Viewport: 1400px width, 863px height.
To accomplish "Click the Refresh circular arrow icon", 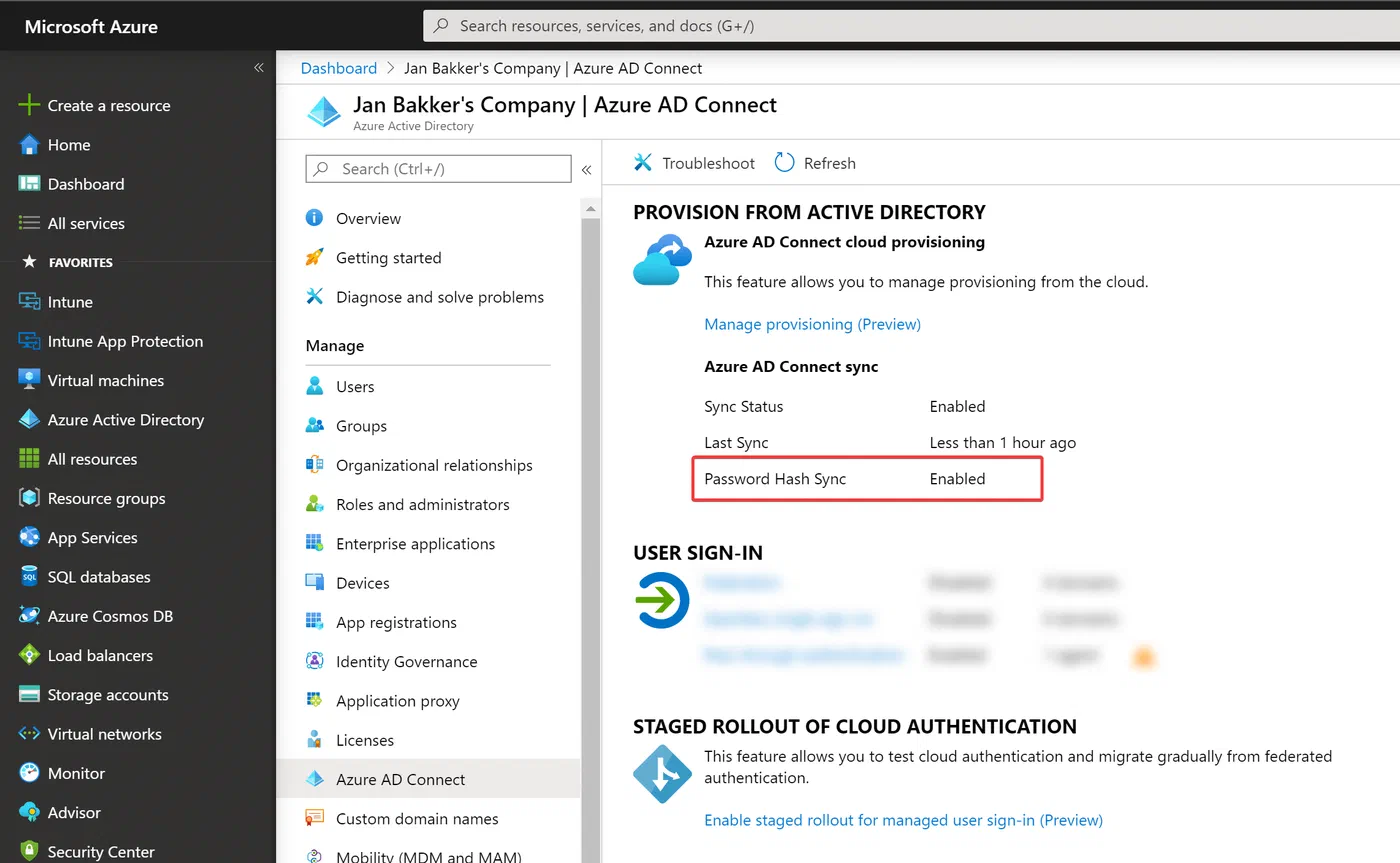I will (785, 163).
